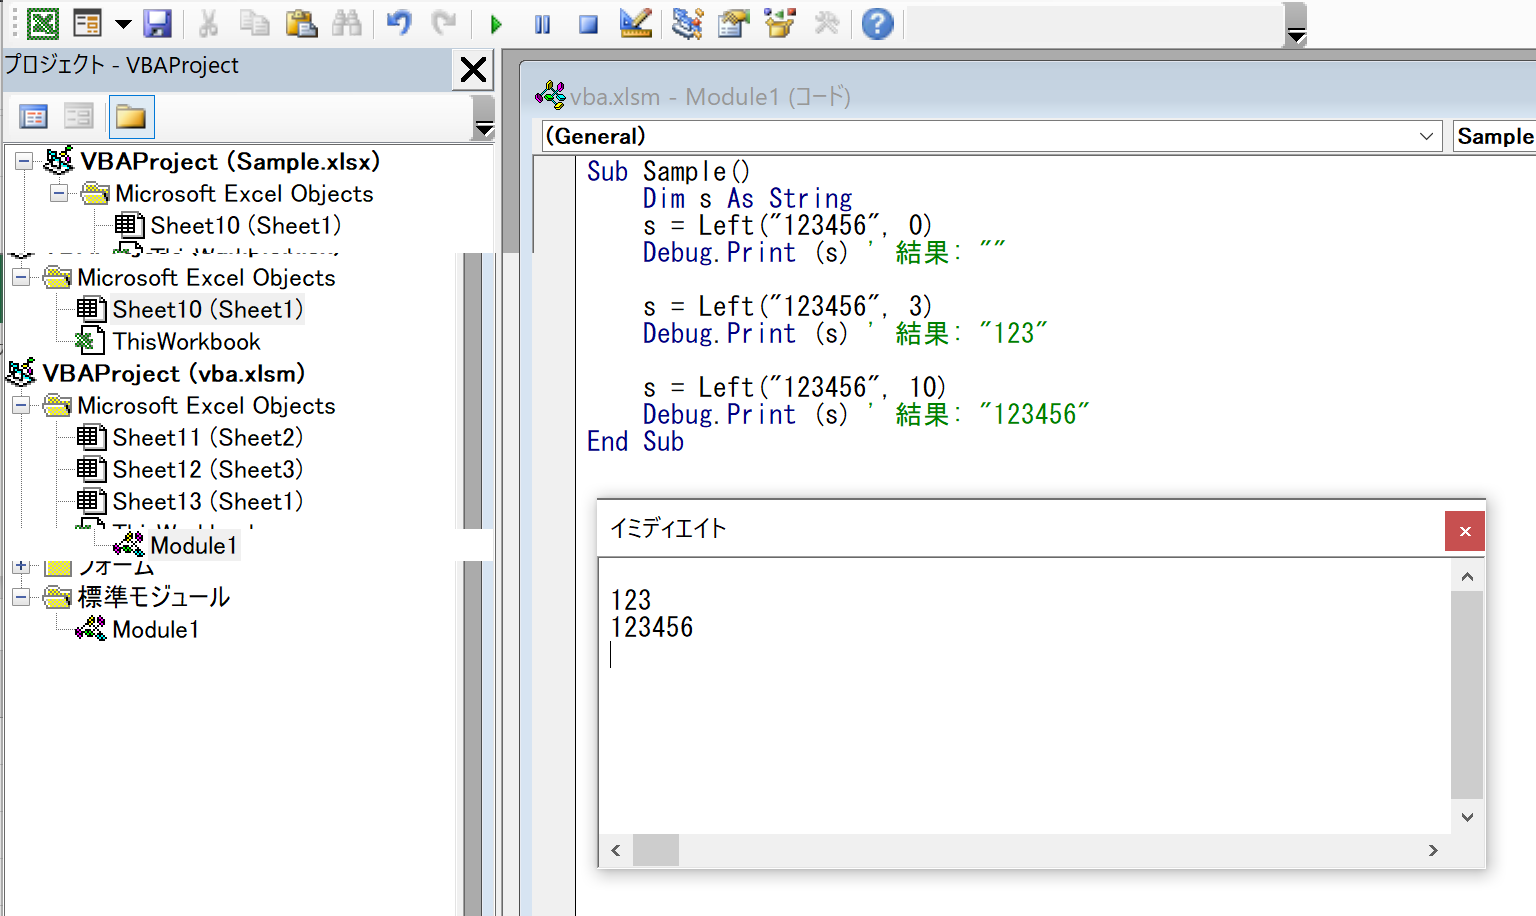This screenshot has height=916, width=1536.
Task: Click down arrow of Immediate window scrollbar
Action: [x=1467, y=817]
